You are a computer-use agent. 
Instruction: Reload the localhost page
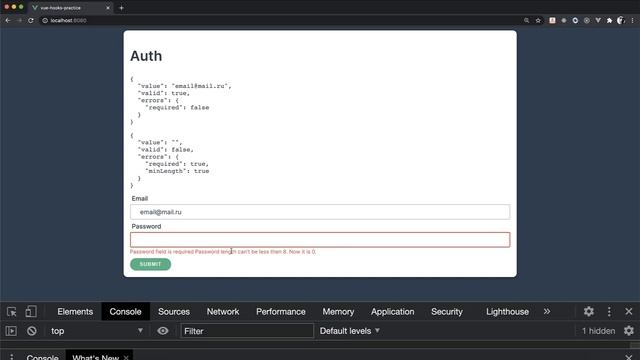(x=31, y=20)
